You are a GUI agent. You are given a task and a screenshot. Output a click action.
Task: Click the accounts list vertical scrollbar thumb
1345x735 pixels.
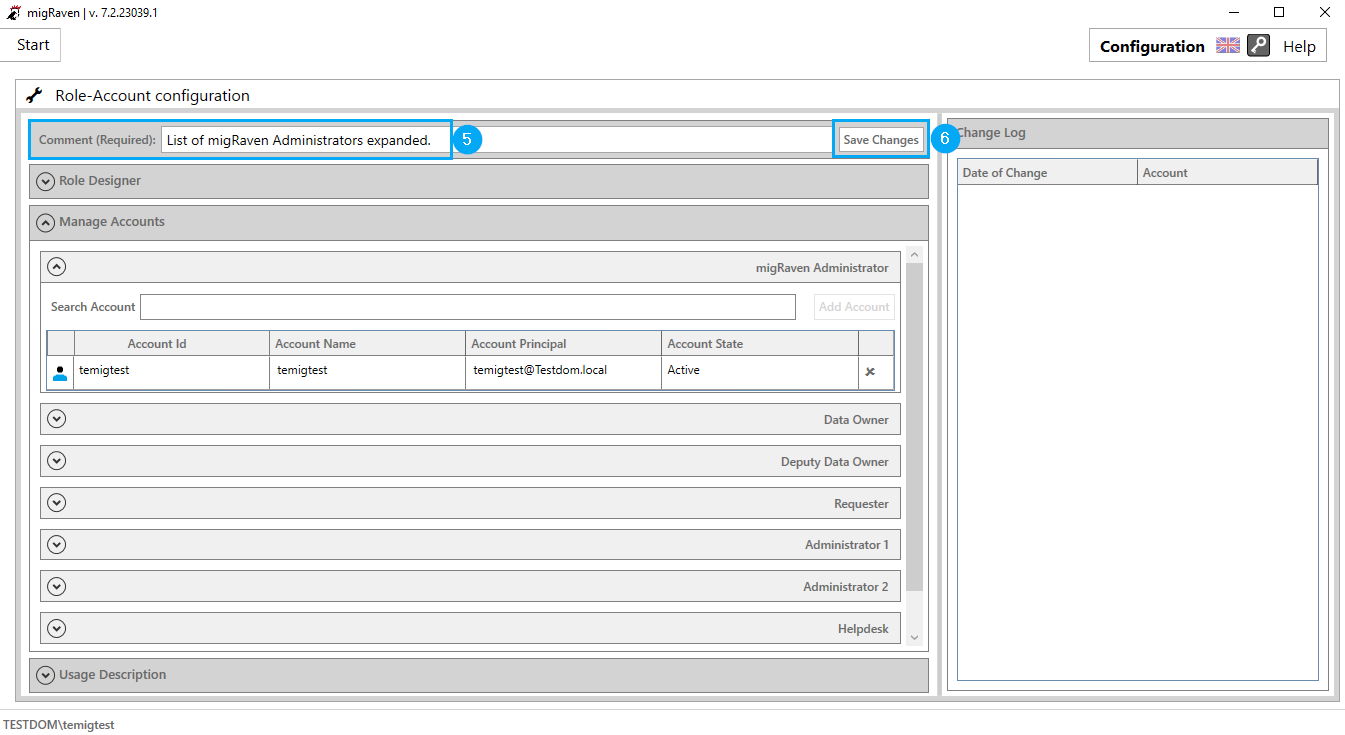pos(914,428)
